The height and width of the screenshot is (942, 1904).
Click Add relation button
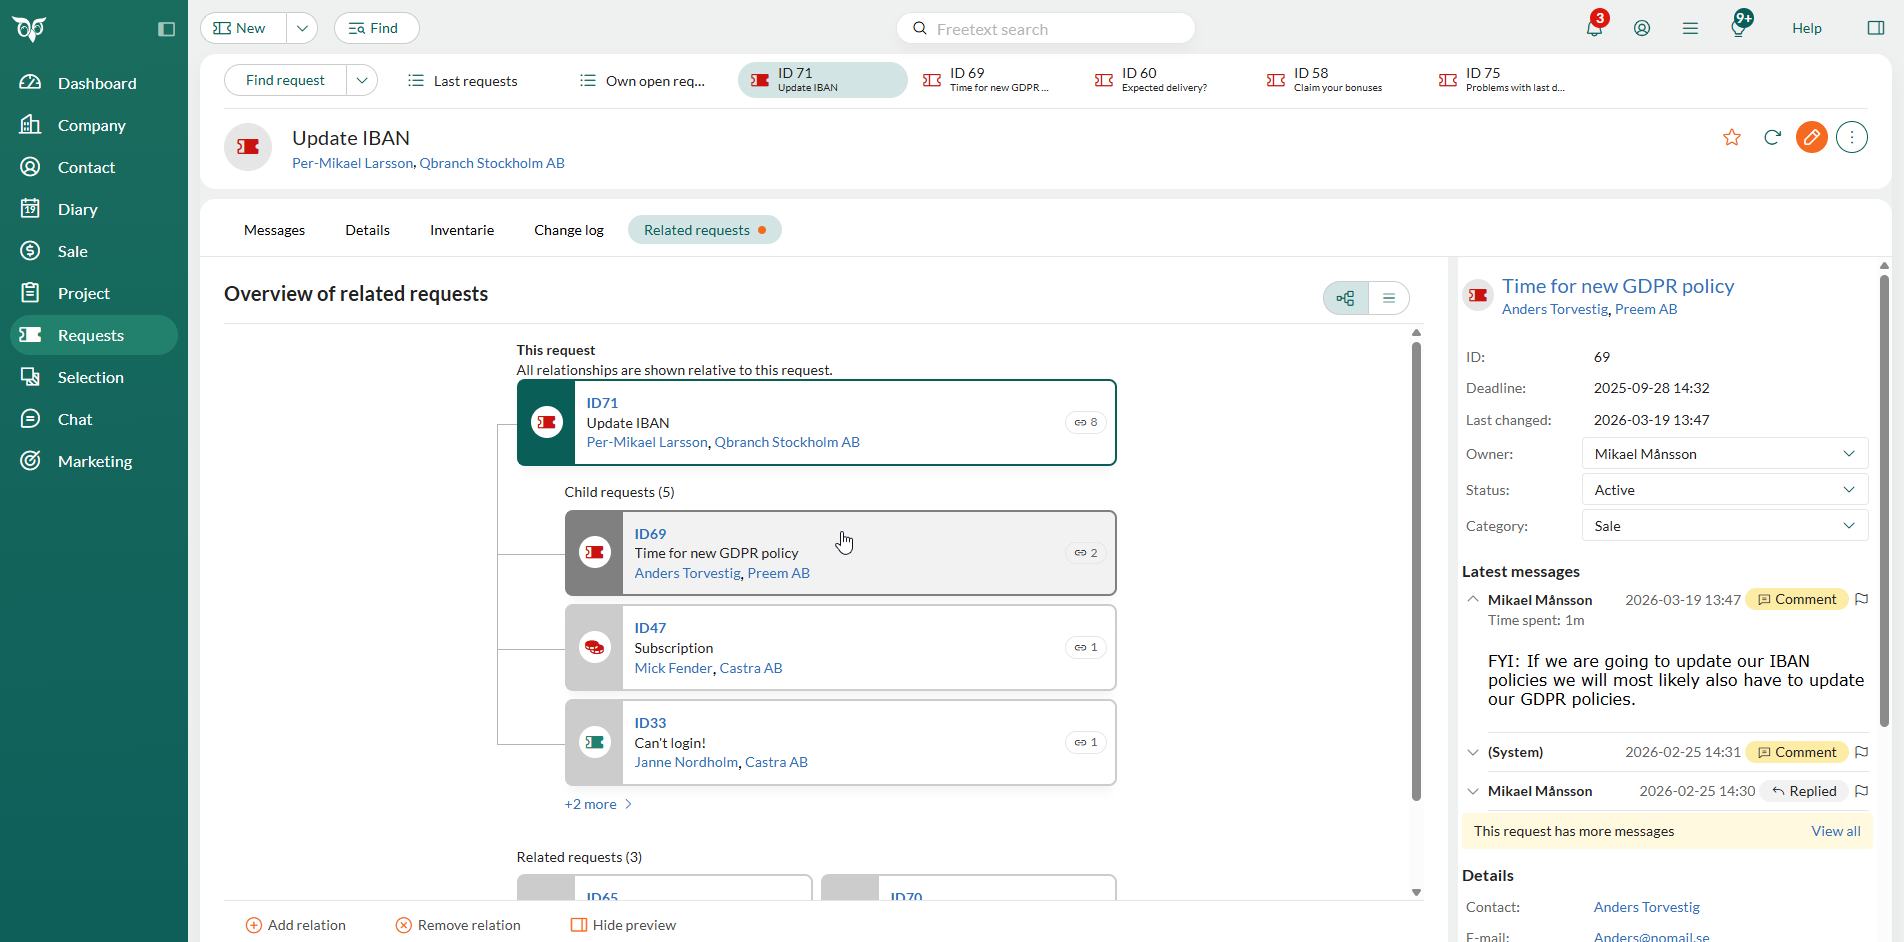coord(296,925)
